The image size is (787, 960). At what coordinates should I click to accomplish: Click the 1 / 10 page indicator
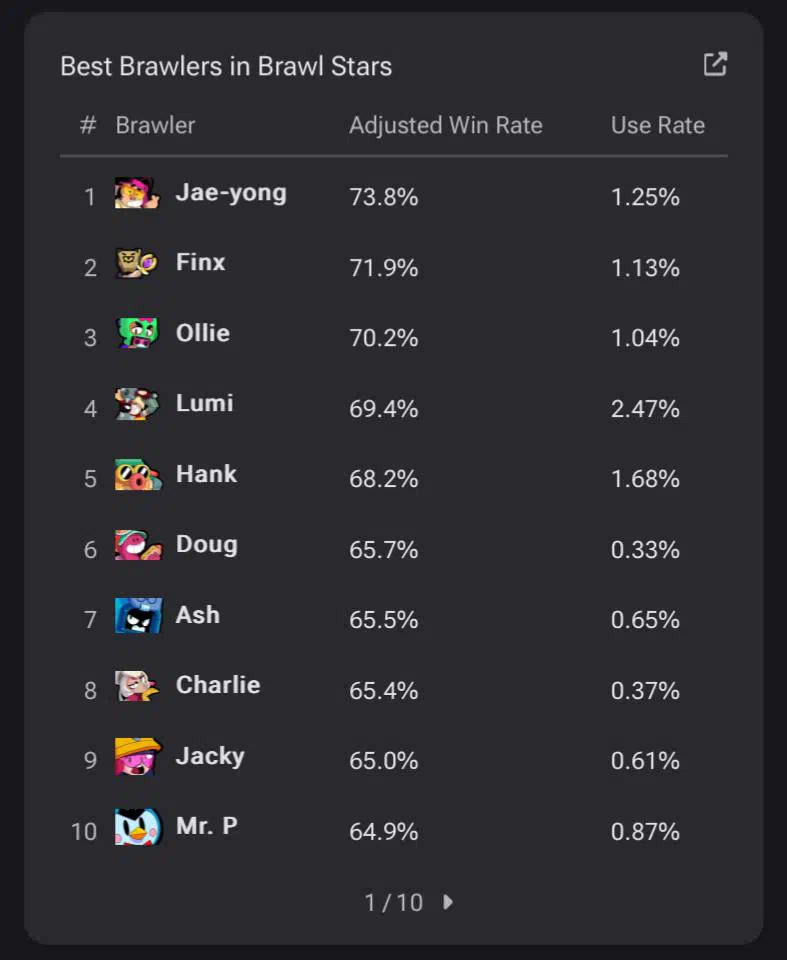pyautogui.click(x=393, y=902)
